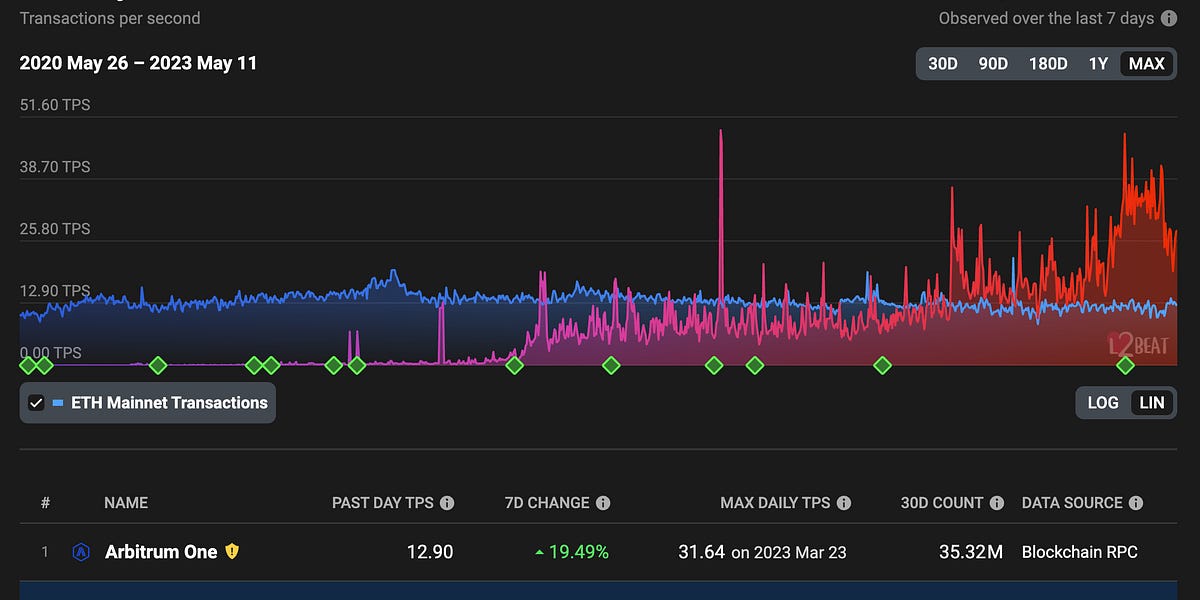Screen dimensions: 1200x600
Task: Click the 38.70 TPS axis label
Action: click(55, 167)
